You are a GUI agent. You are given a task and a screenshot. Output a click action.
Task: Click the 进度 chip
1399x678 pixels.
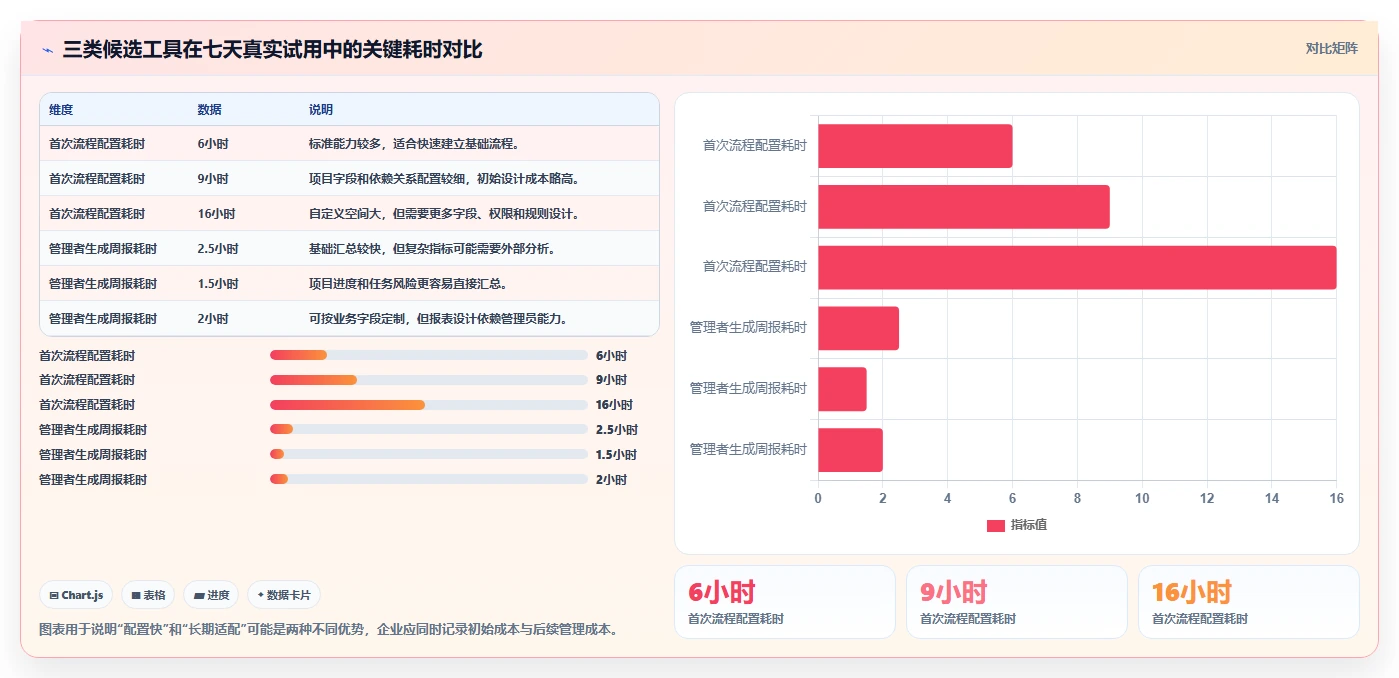211,595
